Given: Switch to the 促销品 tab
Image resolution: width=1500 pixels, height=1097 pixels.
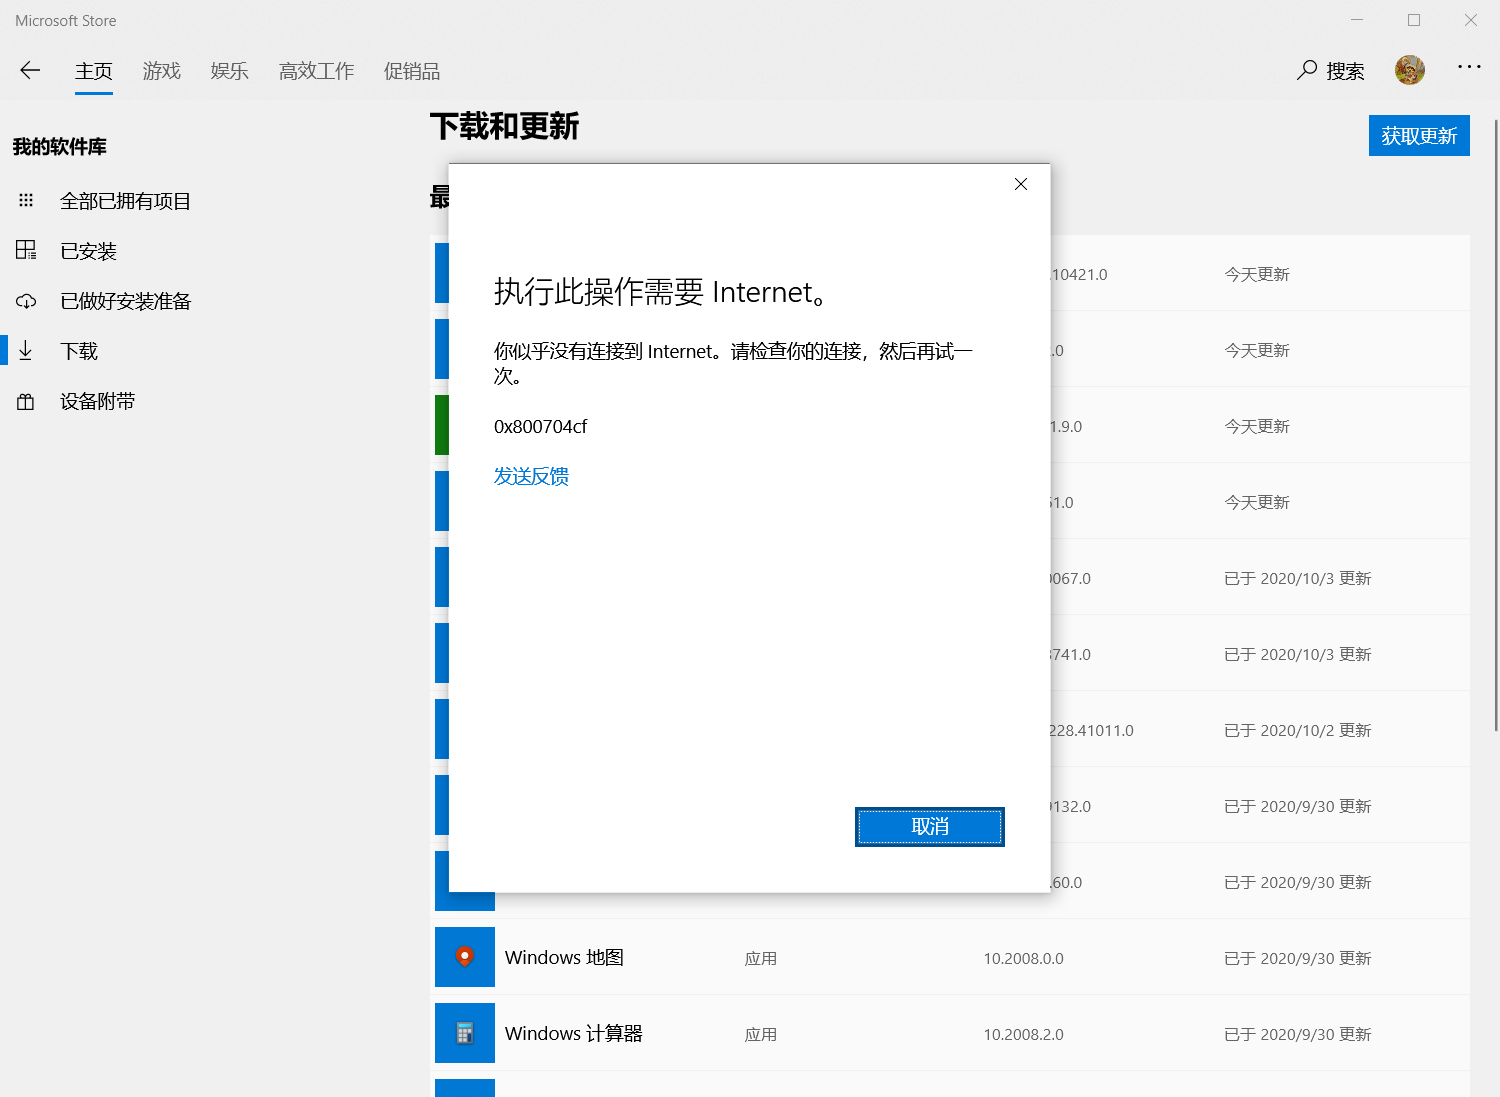Looking at the screenshot, I should click(x=412, y=71).
